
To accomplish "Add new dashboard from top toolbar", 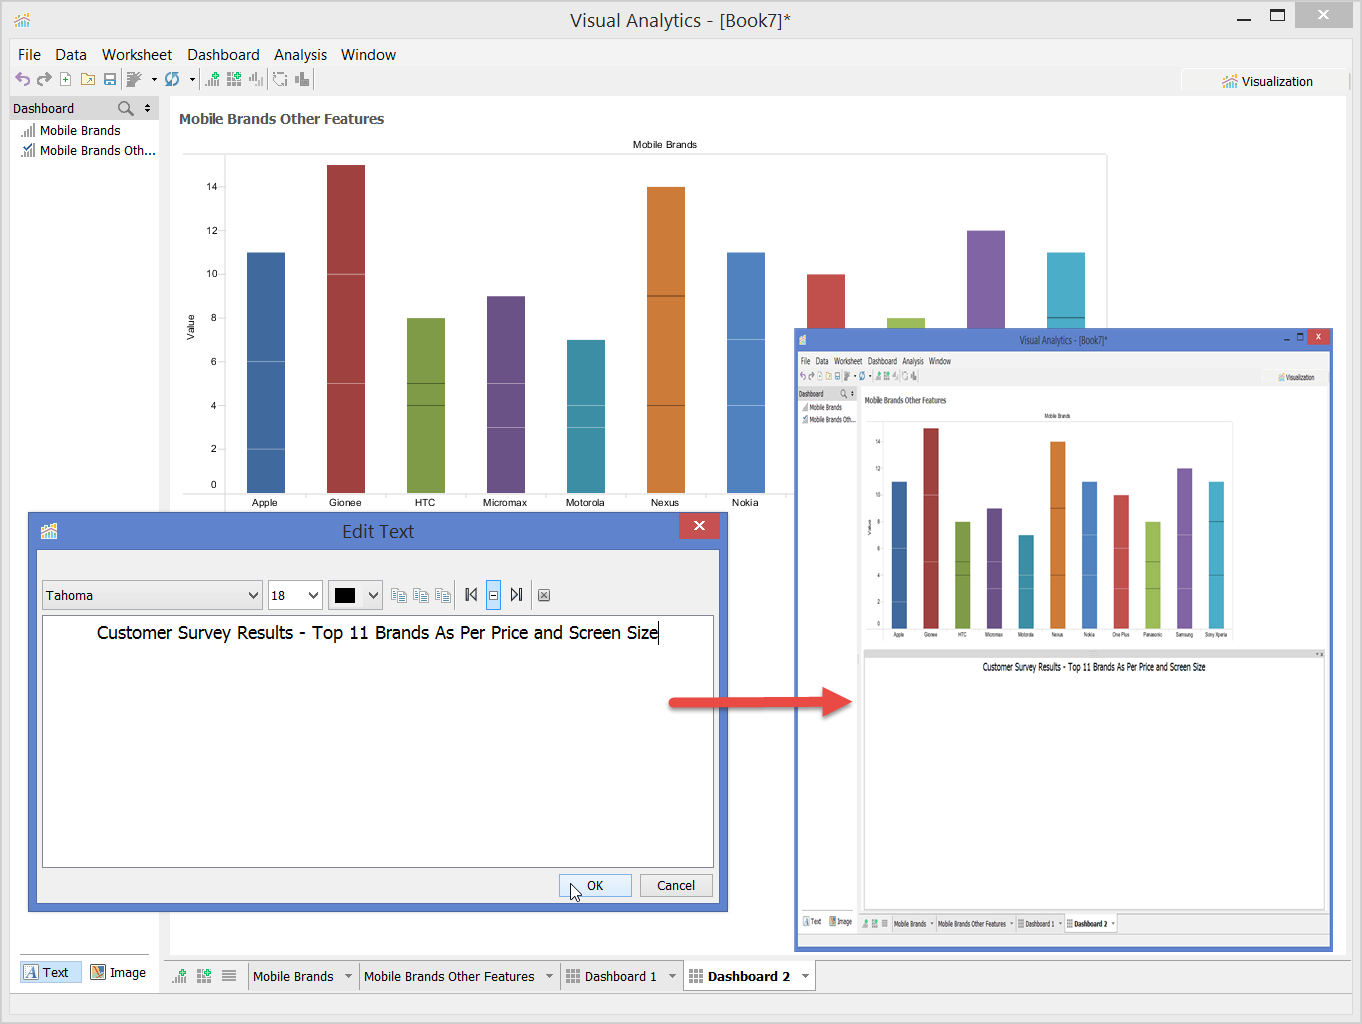I will tap(234, 79).
